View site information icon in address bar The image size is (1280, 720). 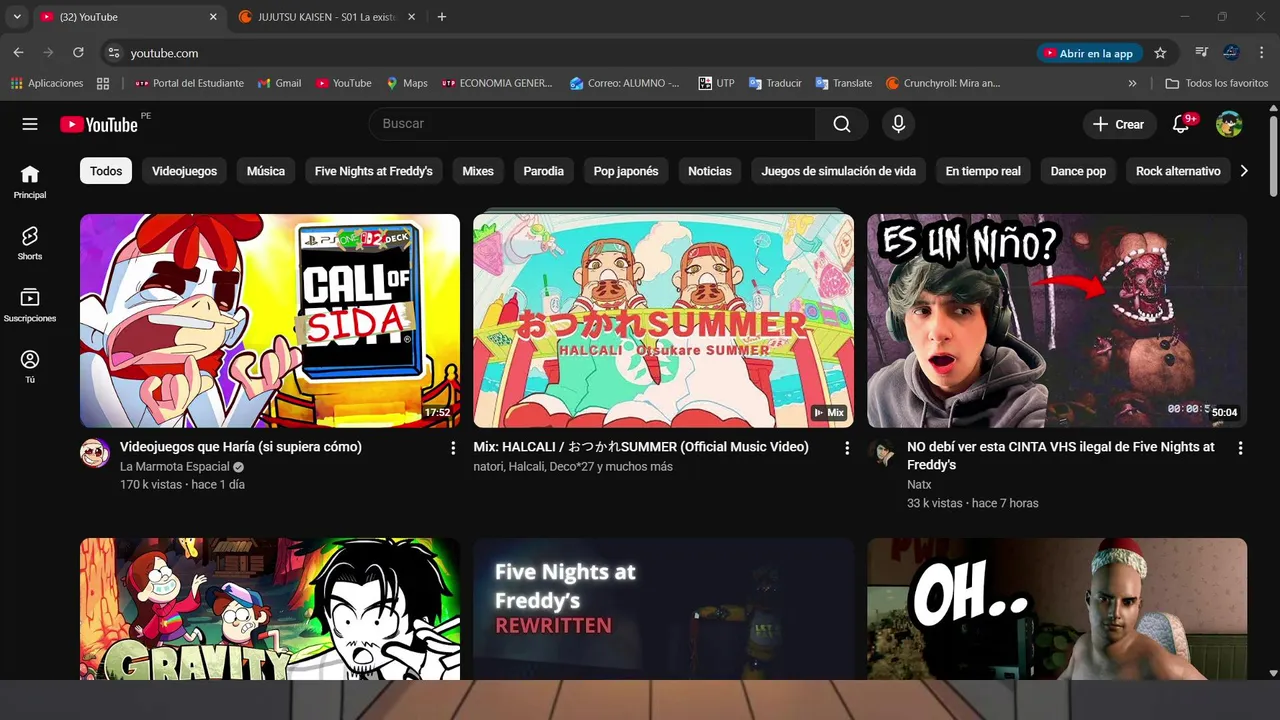(114, 53)
